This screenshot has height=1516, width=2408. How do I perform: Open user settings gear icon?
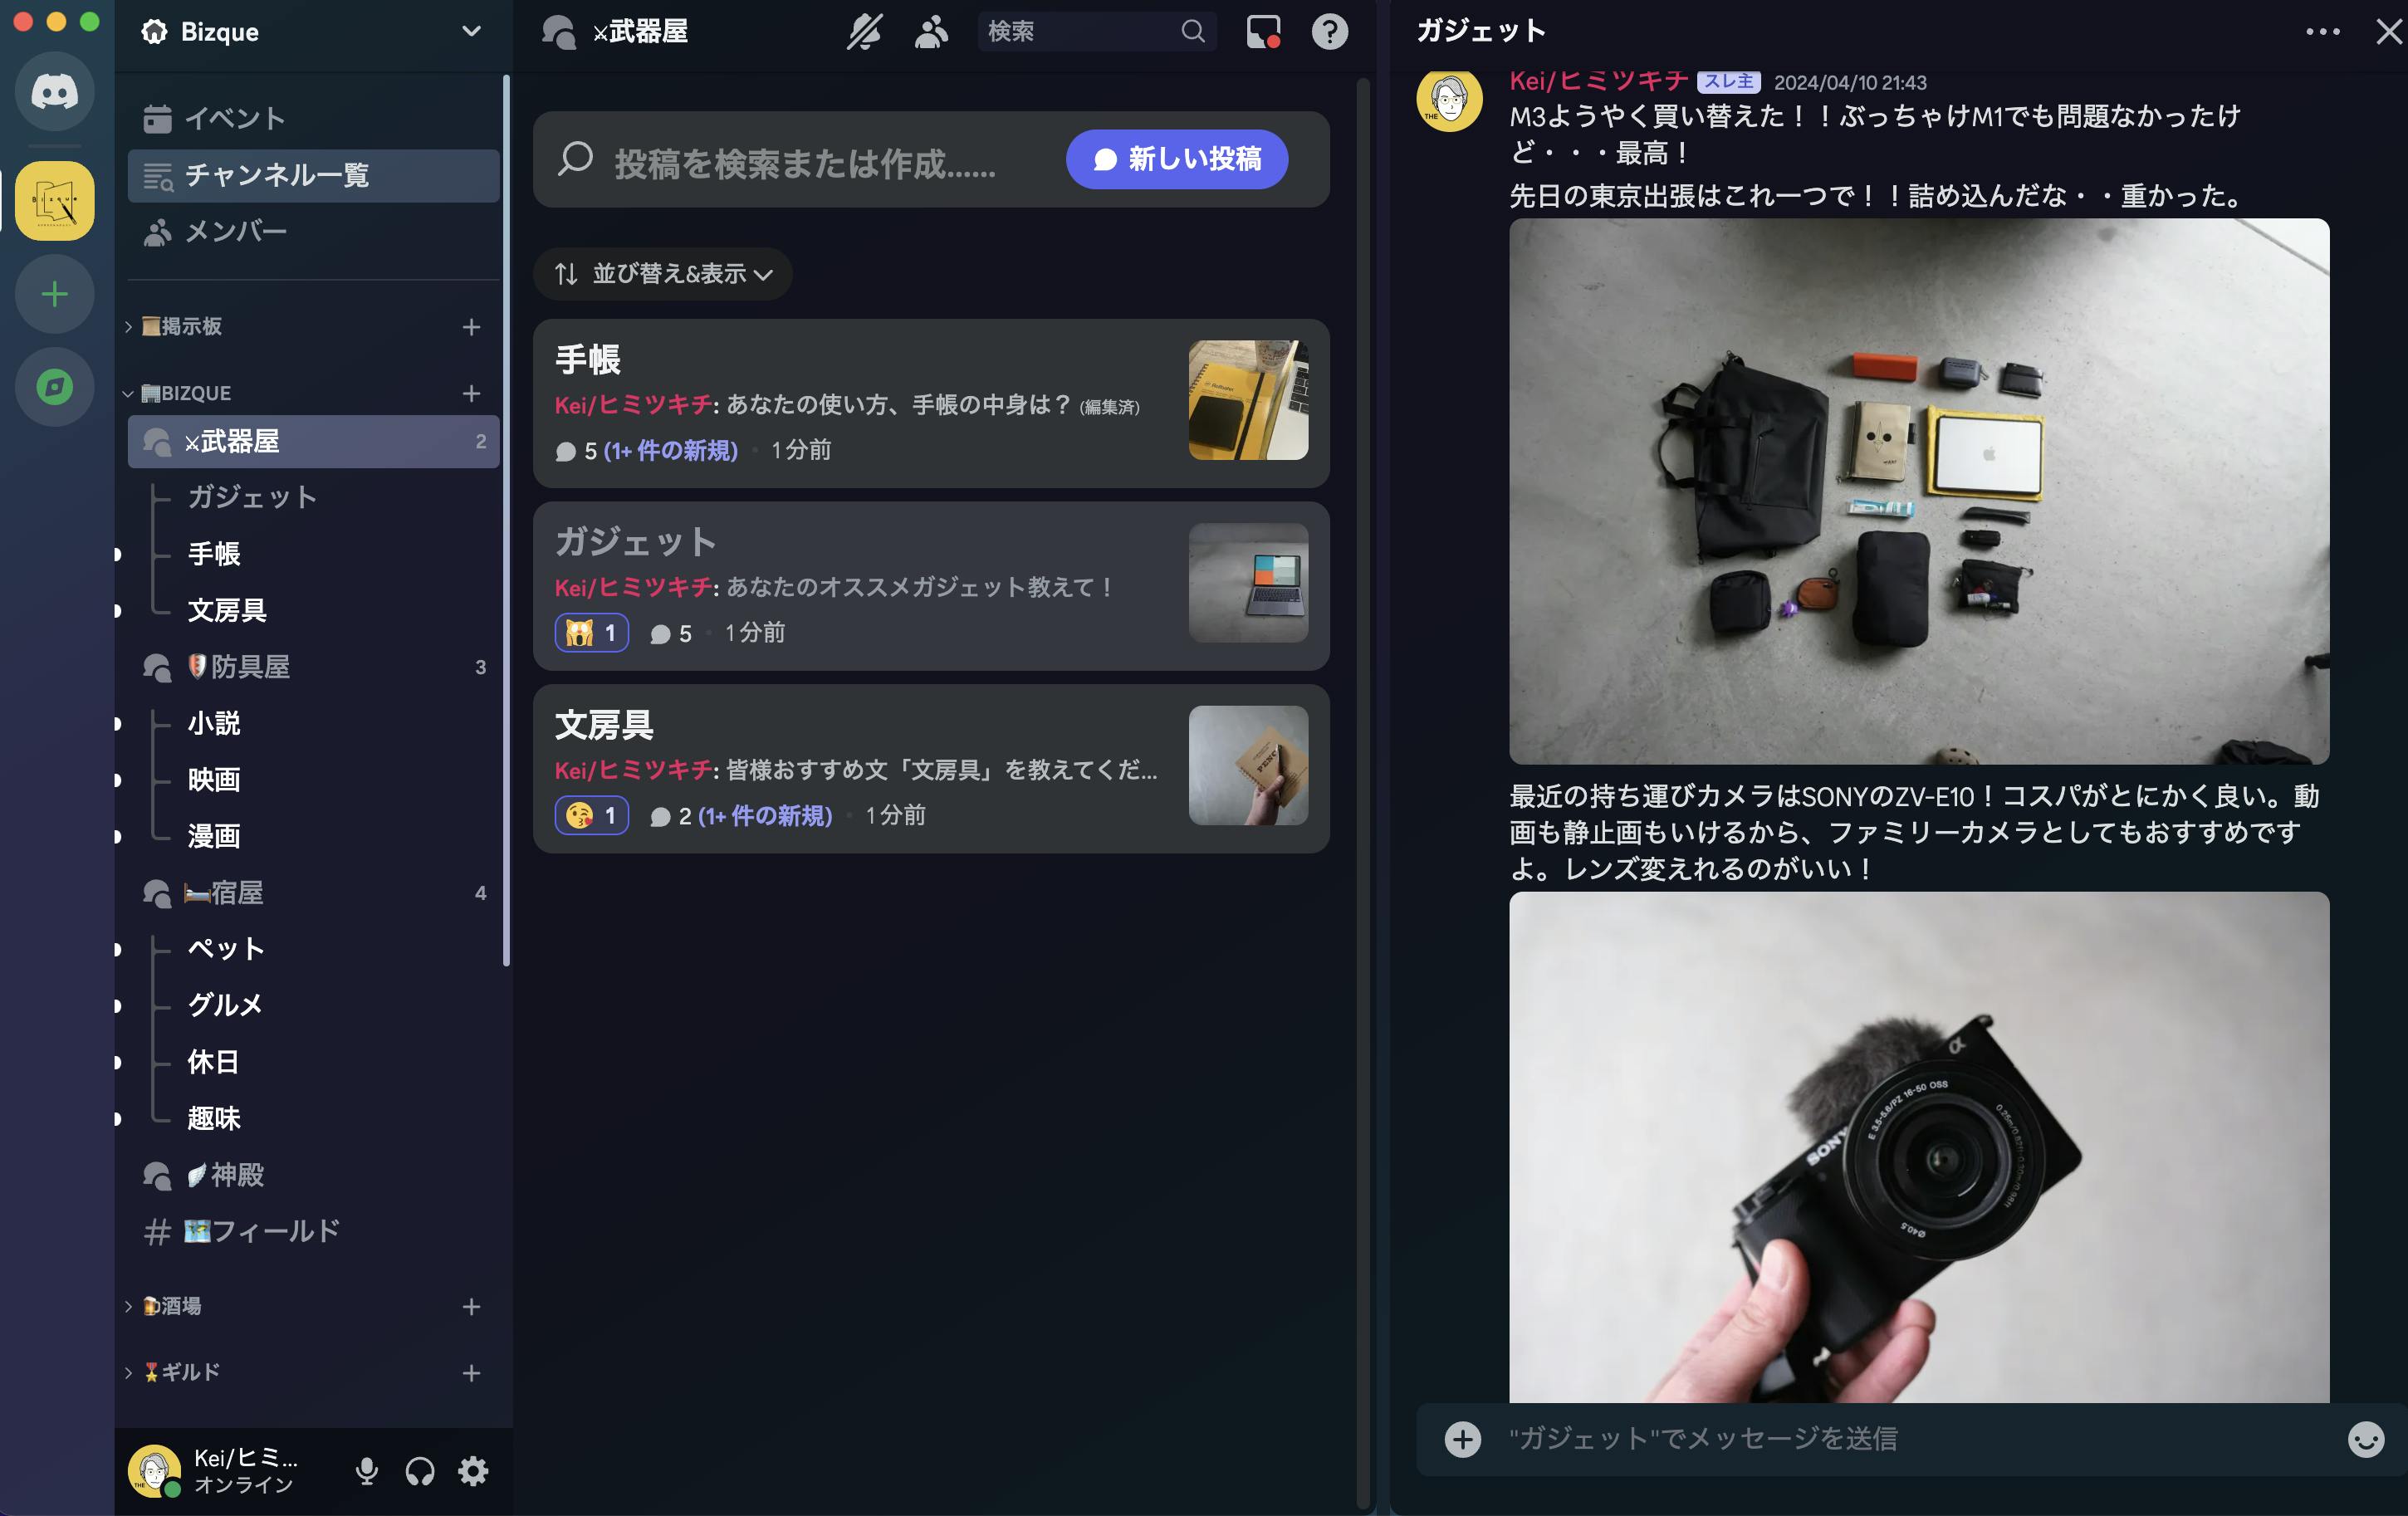[x=473, y=1471]
